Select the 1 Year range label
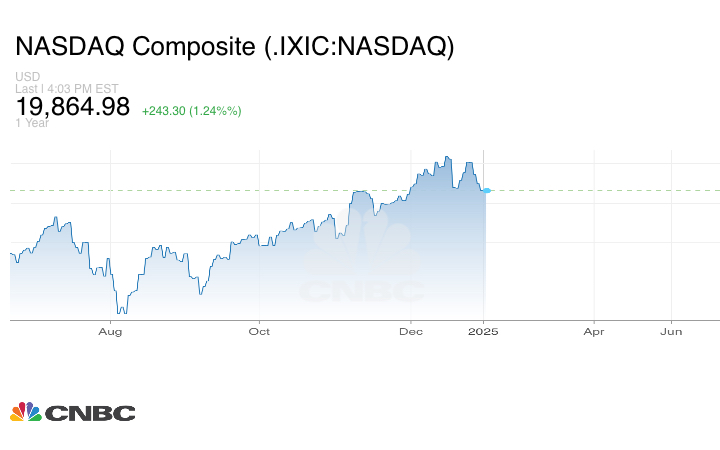This screenshot has width=720, height=450. [x=32, y=123]
